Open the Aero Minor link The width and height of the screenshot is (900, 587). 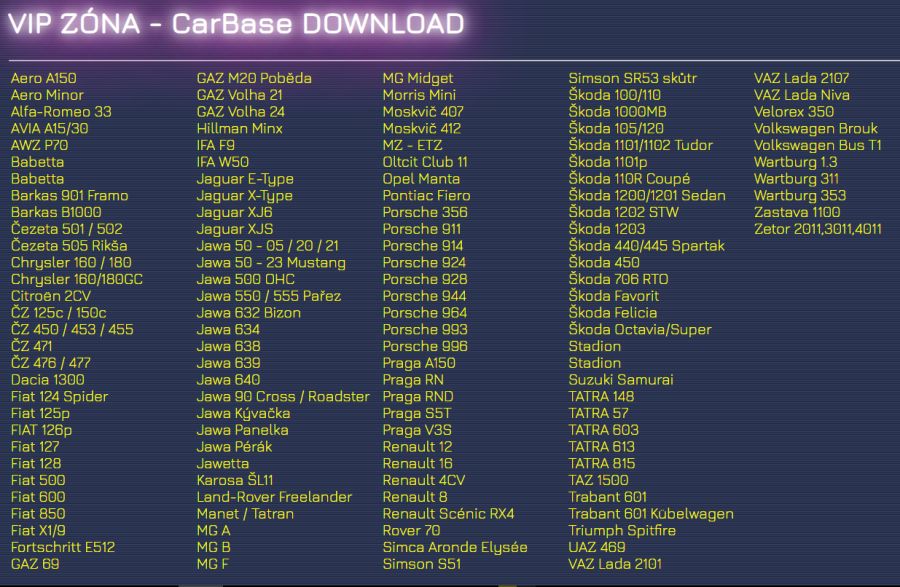tap(47, 95)
